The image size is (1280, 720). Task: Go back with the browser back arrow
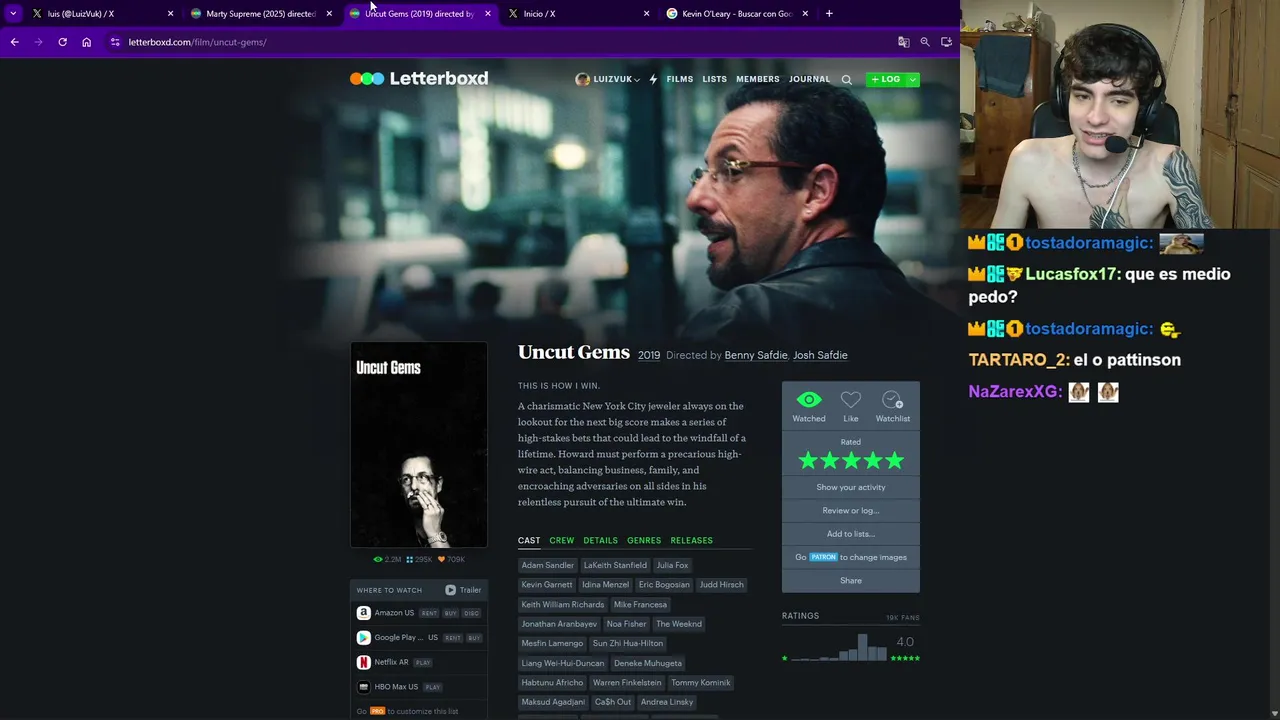click(x=14, y=42)
